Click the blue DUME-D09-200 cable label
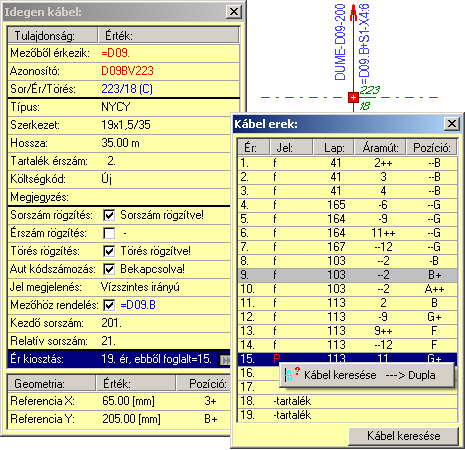 point(340,42)
